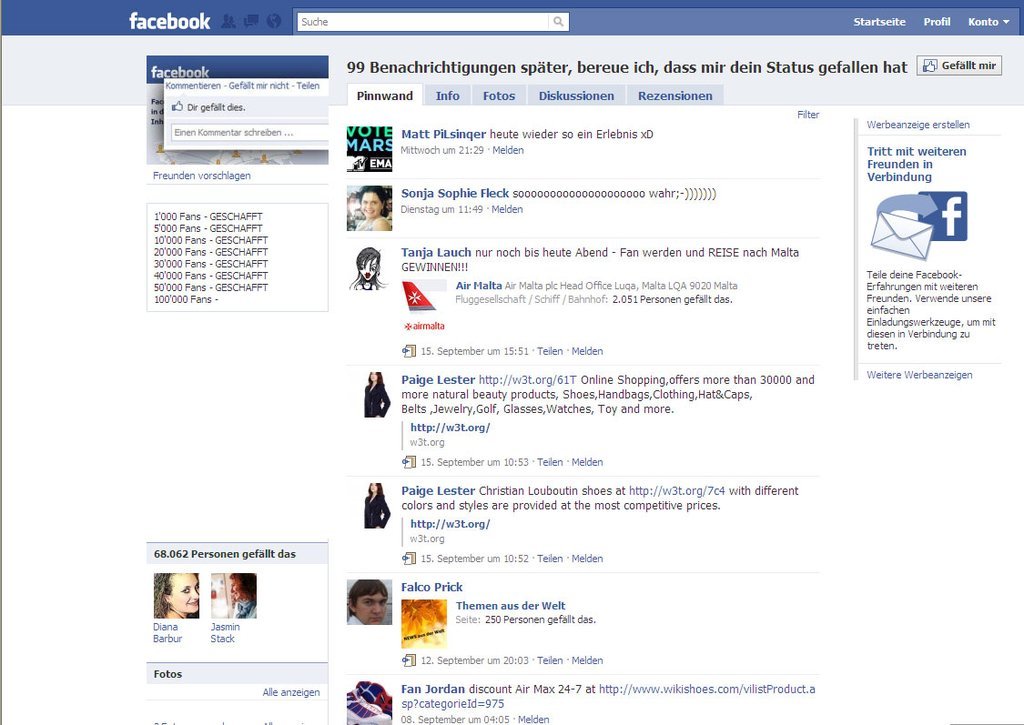Screen dimensions: 1024x725
Task: Open the wikishoes.com product link
Action: [x=608, y=696]
